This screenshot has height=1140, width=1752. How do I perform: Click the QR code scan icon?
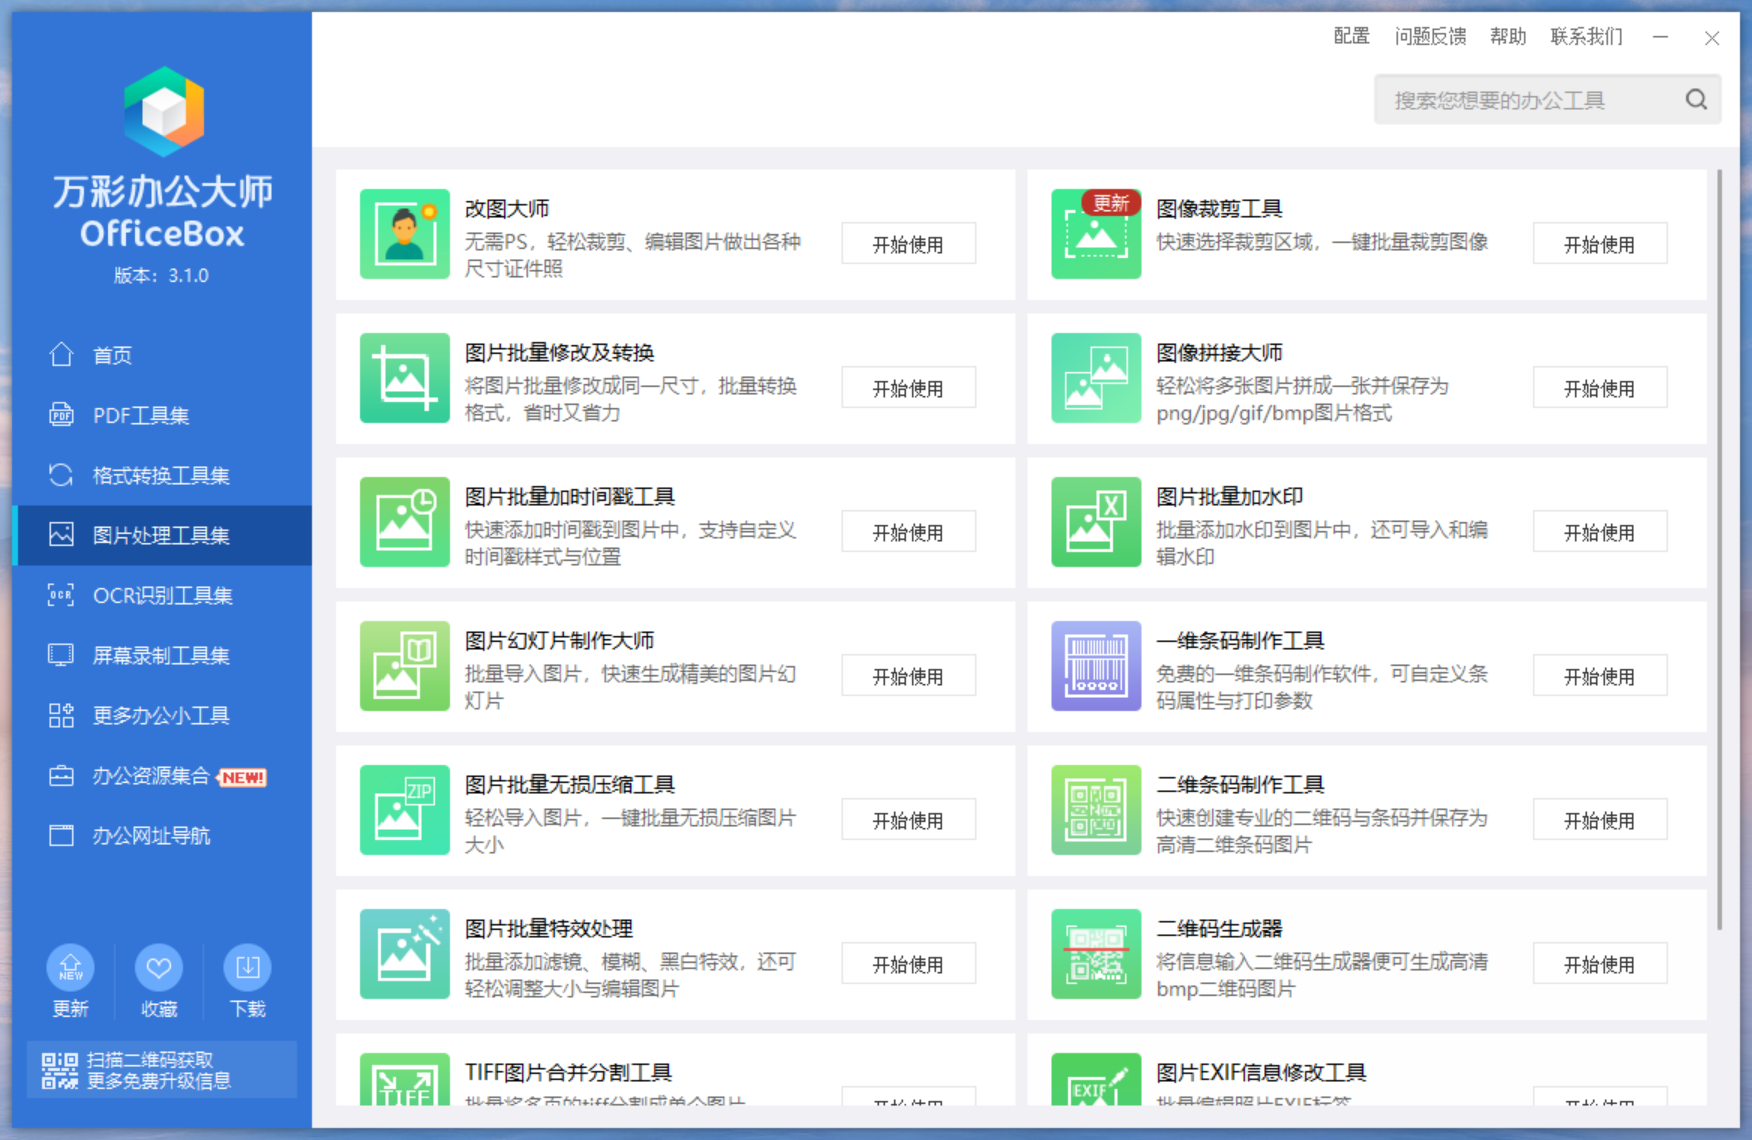coord(60,1070)
